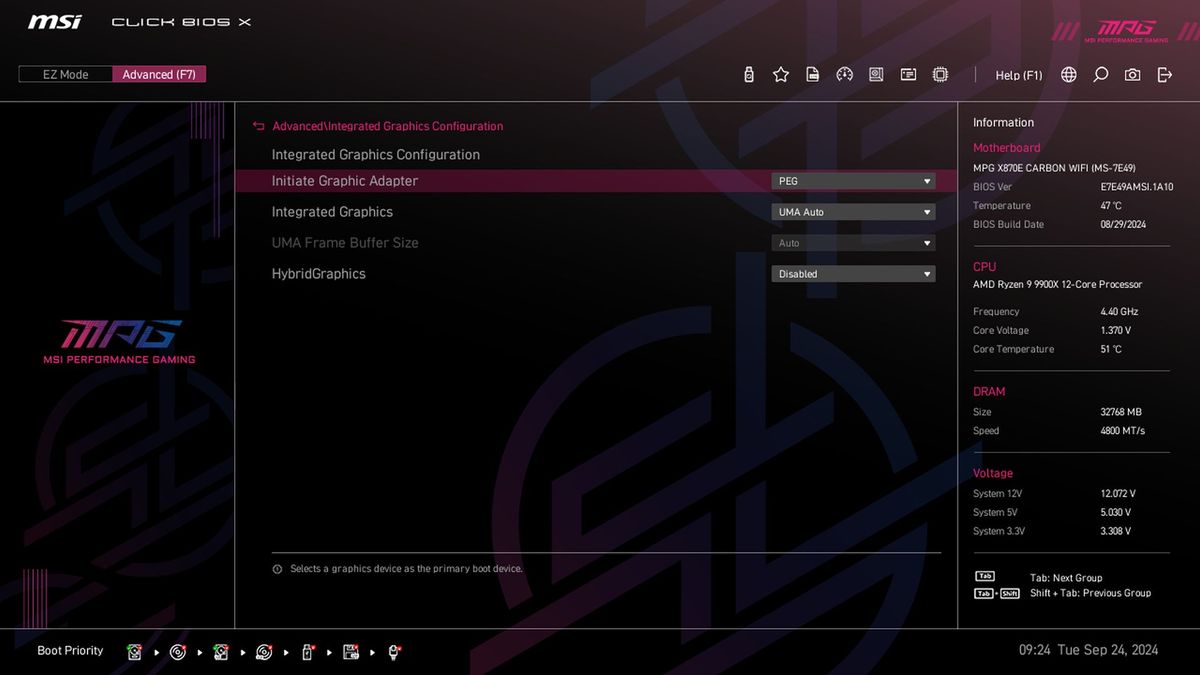Click the Integrated Graphics Configuration heading

click(376, 155)
